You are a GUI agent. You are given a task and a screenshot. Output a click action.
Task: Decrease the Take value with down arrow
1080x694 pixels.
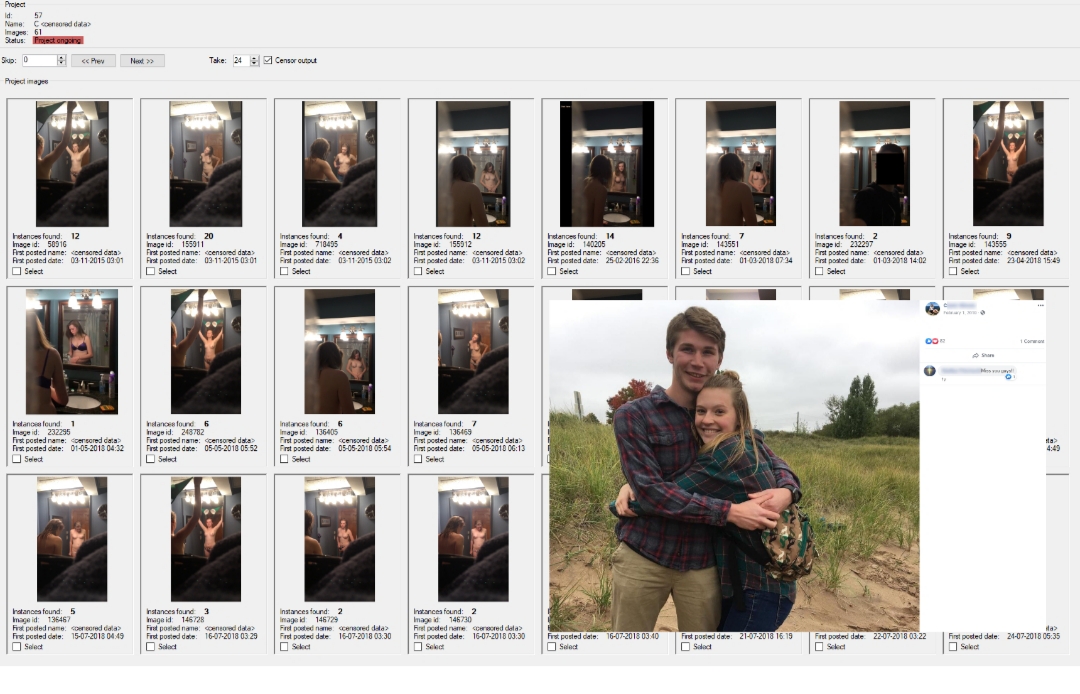[x=254, y=64]
